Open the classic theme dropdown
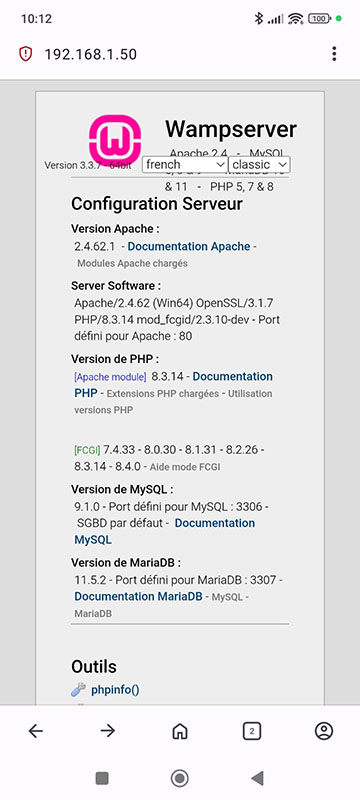360x800 pixels. [259, 164]
